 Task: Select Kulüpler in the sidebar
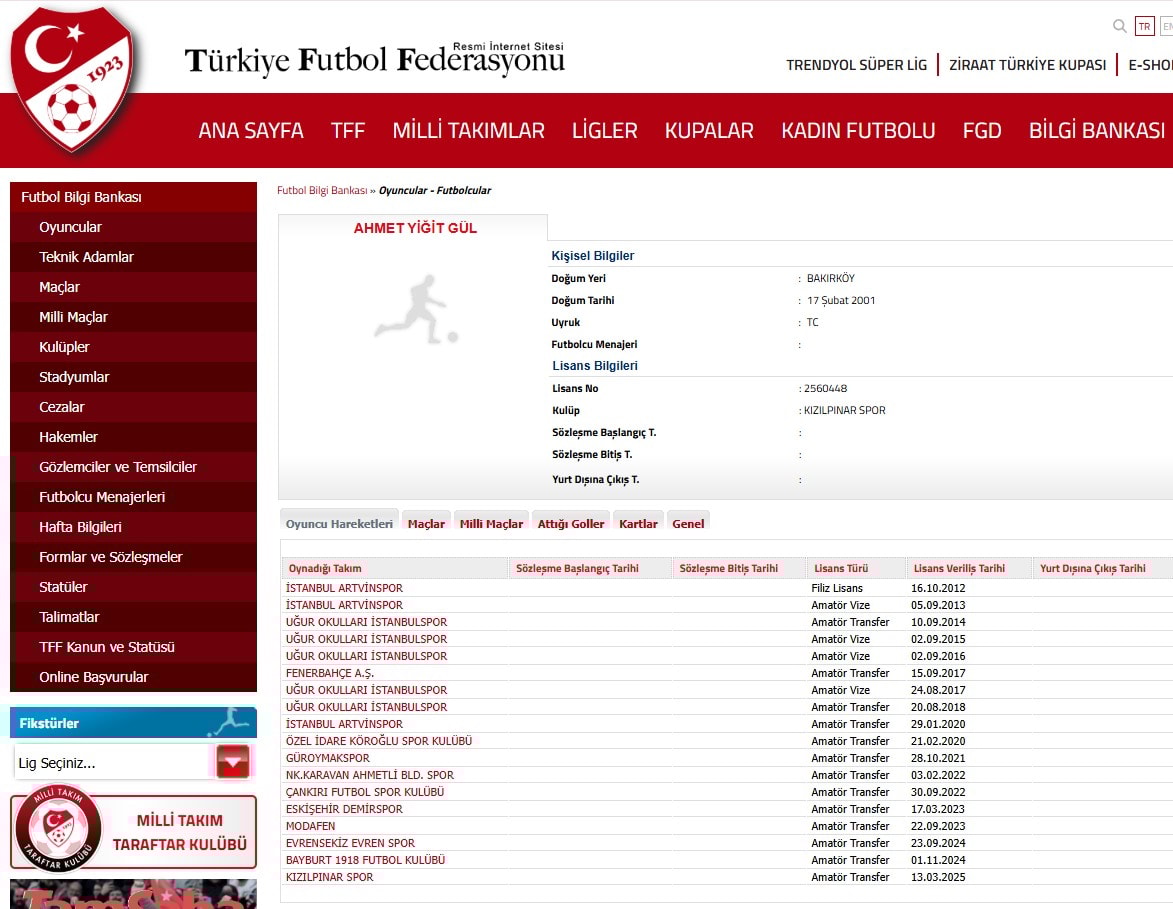133,347
